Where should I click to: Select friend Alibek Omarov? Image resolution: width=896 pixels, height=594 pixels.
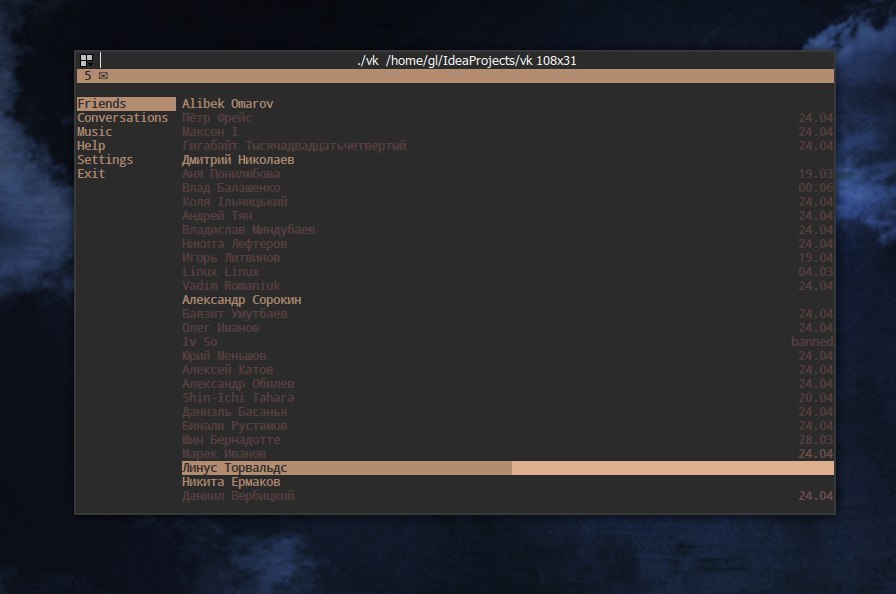[227, 103]
